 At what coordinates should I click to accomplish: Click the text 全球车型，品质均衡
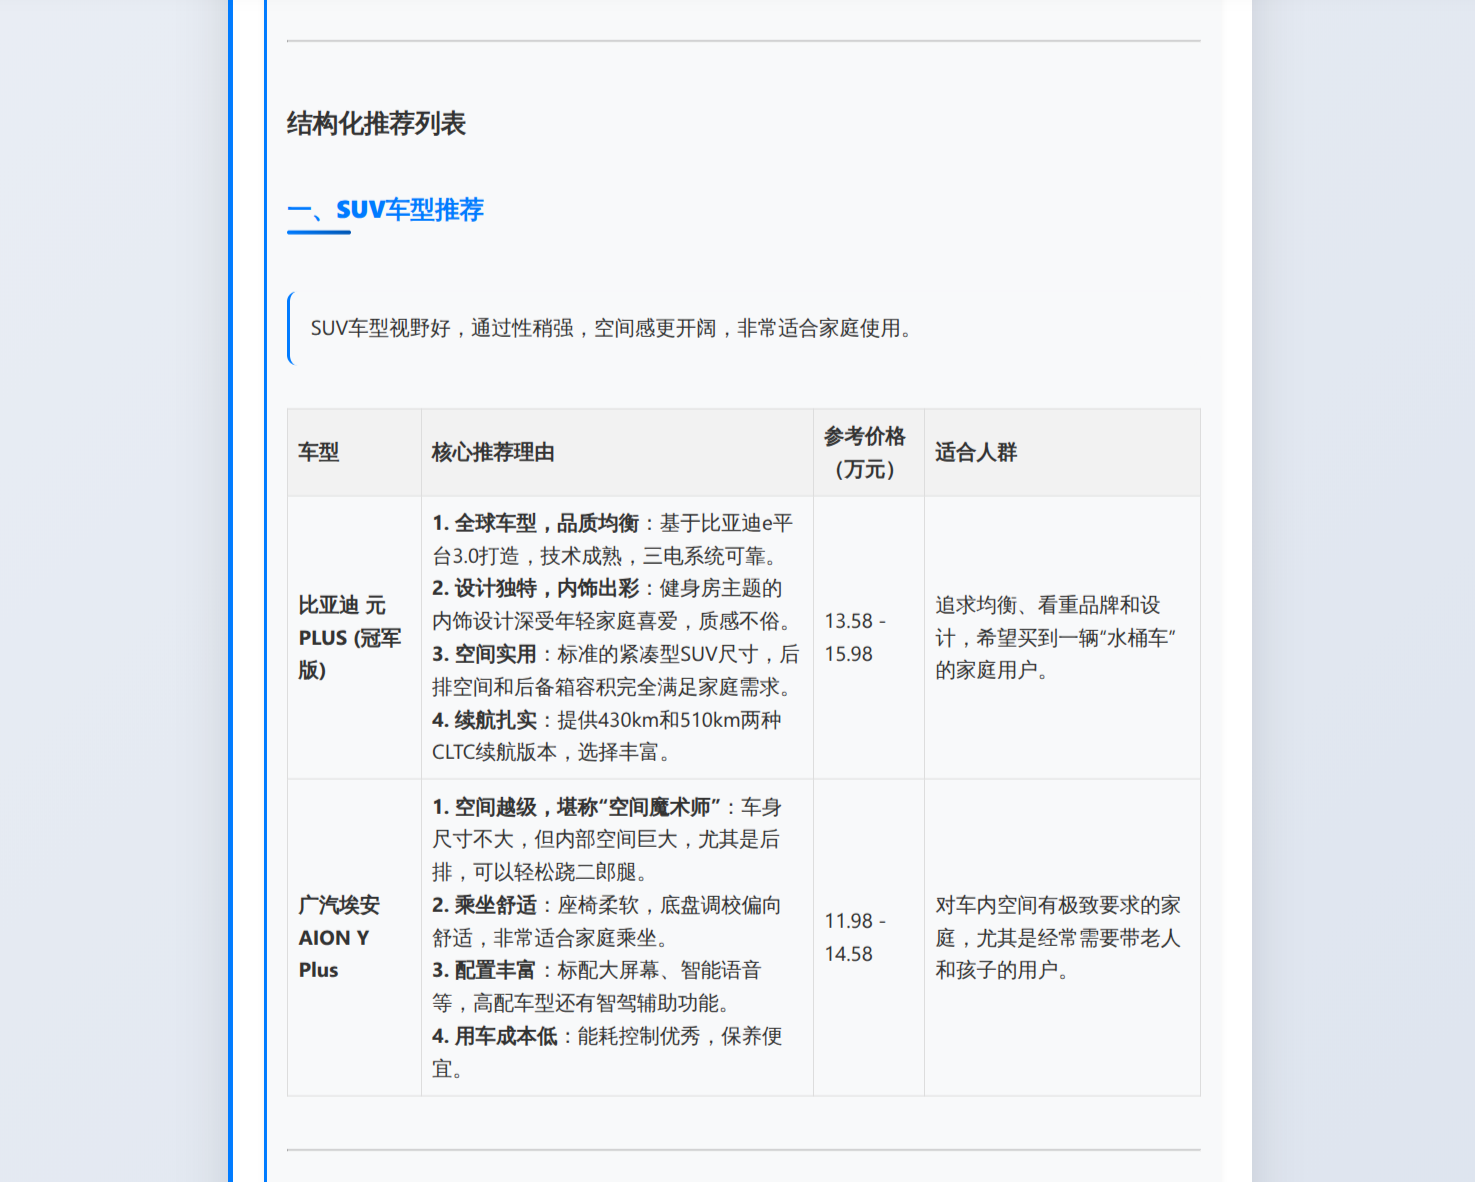(x=546, y=523)
